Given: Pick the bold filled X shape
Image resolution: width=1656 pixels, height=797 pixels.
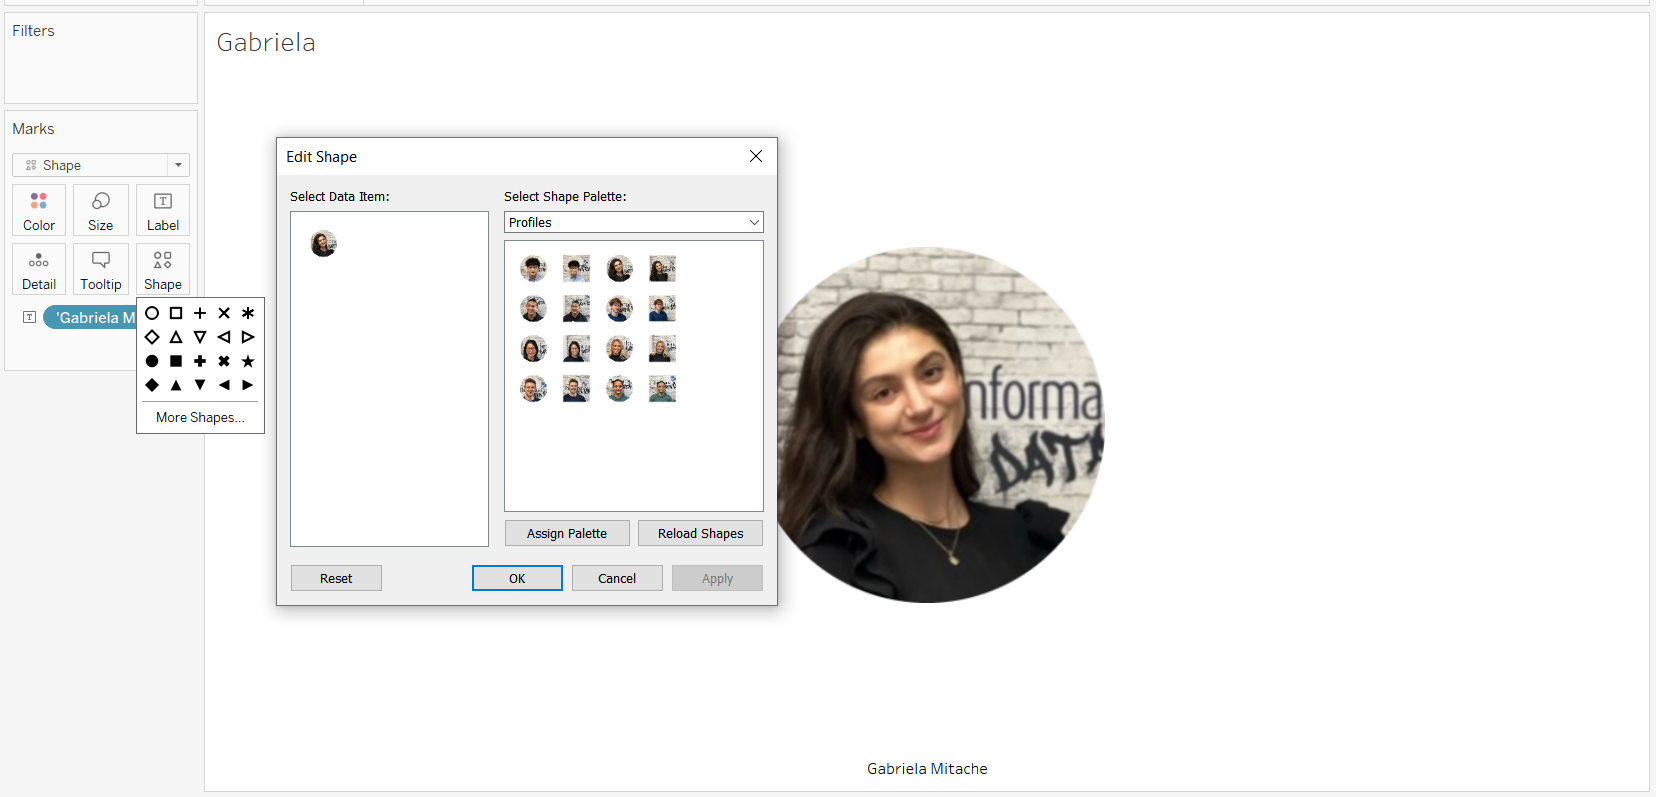Looking at the screenshot, I should click(224, 361).
